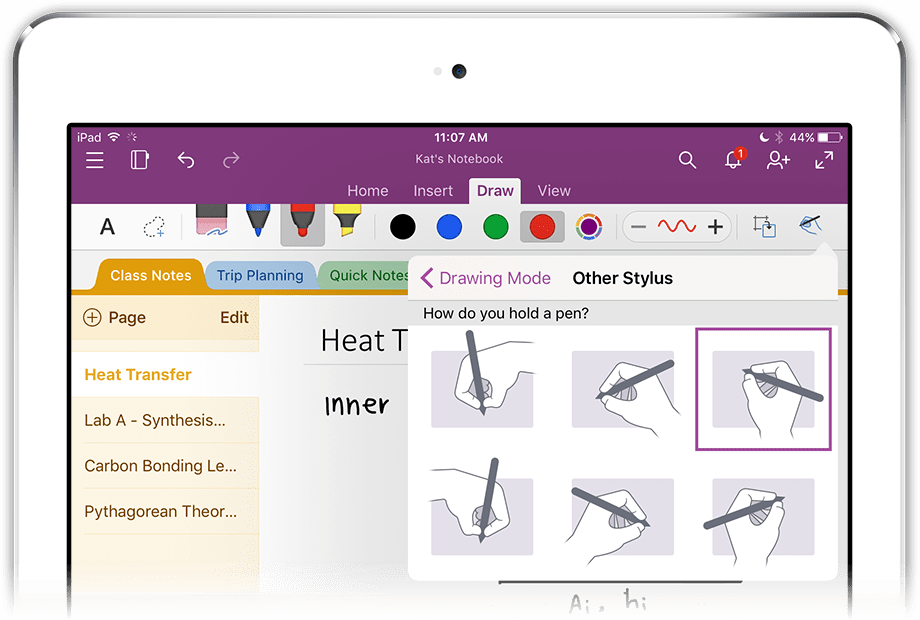920x620 pixels.
Task: Pick the yellow Highlighter tool
Action: pyautogui.click(x=349, y=222)
